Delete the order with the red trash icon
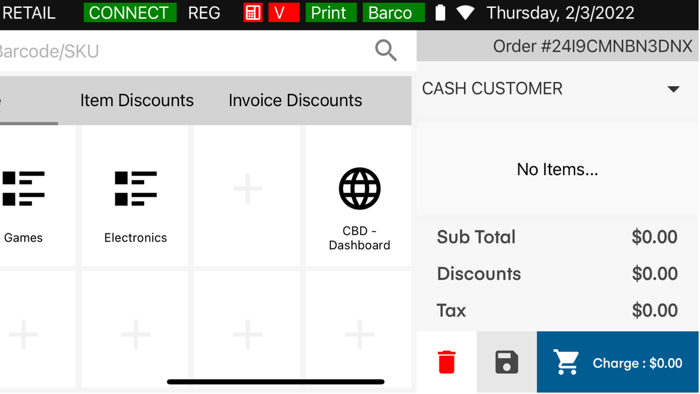Viewport: 700px width, 394px height. 446,362
